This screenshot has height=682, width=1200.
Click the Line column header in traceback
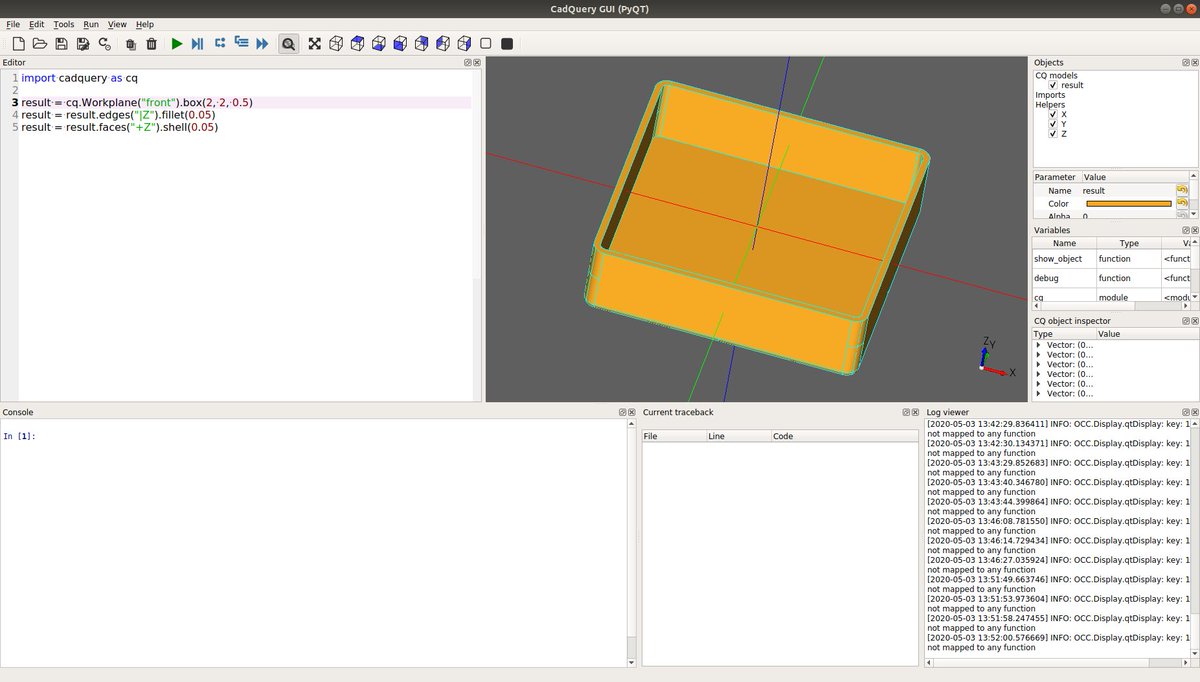[738, 437]
